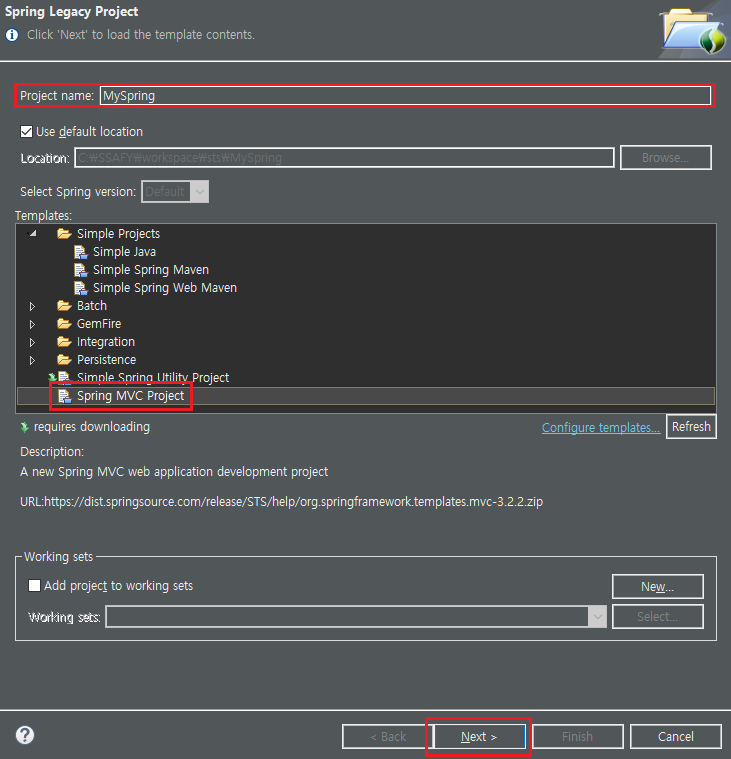This screenshot has width=731, height=759.
Task: Click the Spring project wizard folder icon
Action: pyautogui.click(x=694, y=30)
